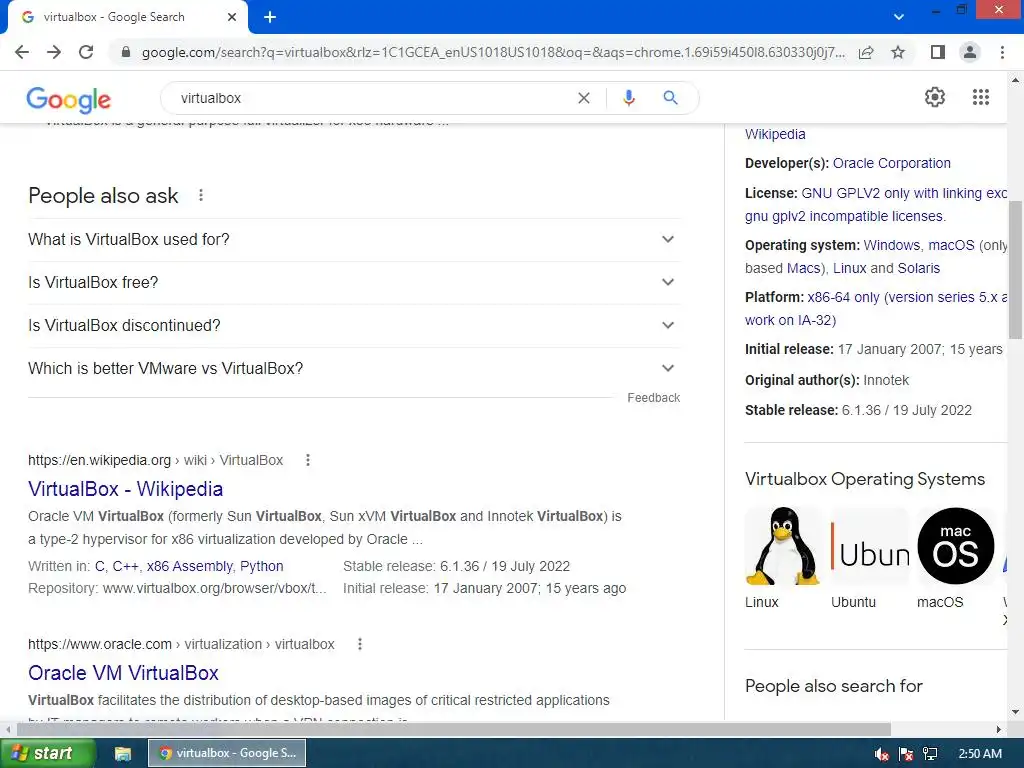Expand 'Which is better VMware vs VirtualBox?'
This screenshot has height=768, width=1024.
[354, 369]
